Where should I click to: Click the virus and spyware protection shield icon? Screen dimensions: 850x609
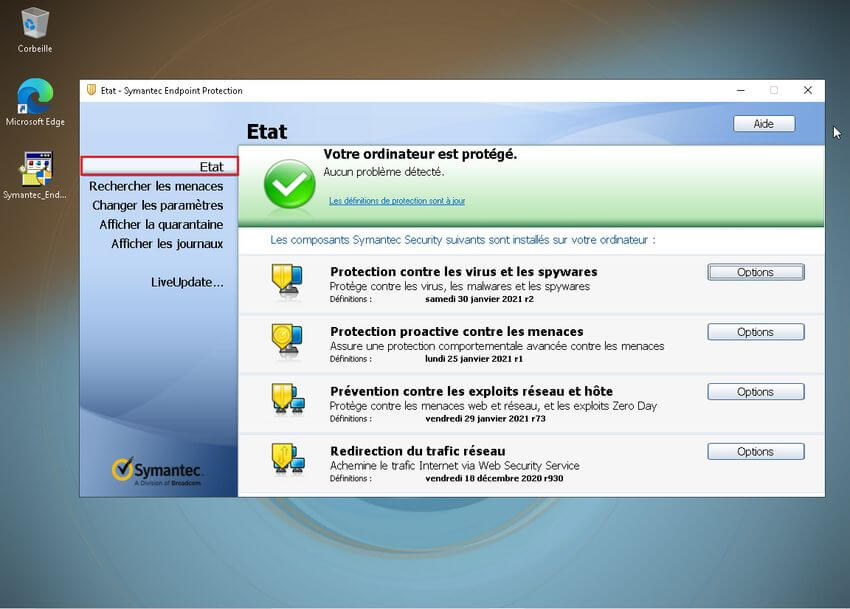287,280
